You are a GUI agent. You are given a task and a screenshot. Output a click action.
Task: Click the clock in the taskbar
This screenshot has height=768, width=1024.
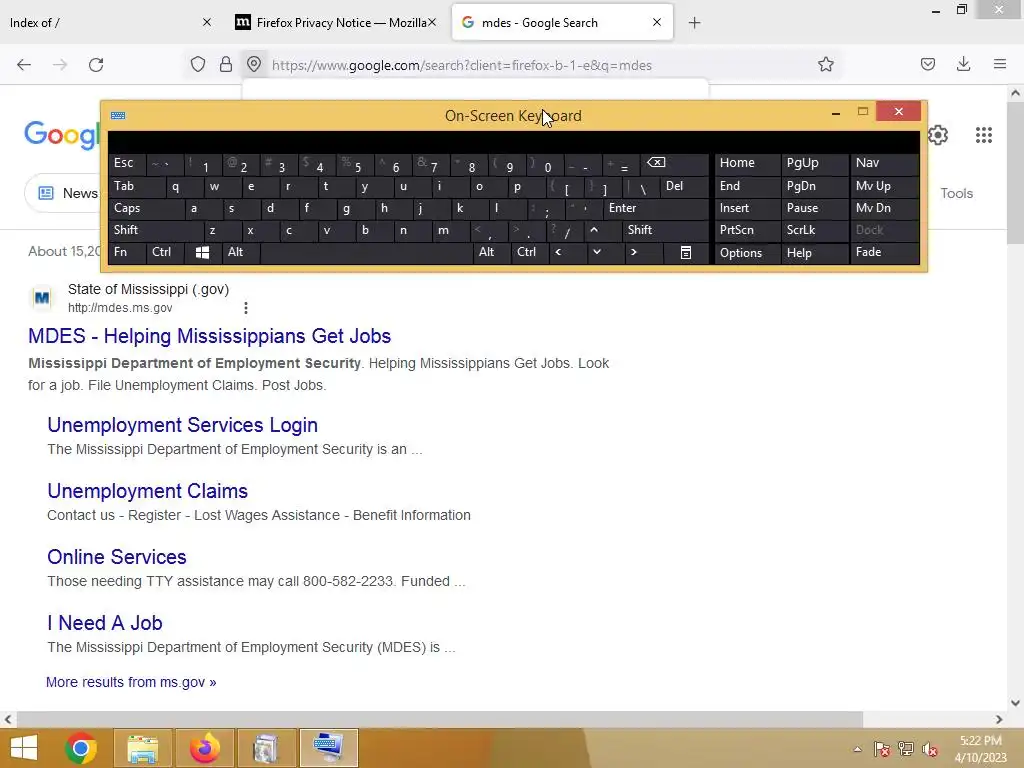coord(980,749)
